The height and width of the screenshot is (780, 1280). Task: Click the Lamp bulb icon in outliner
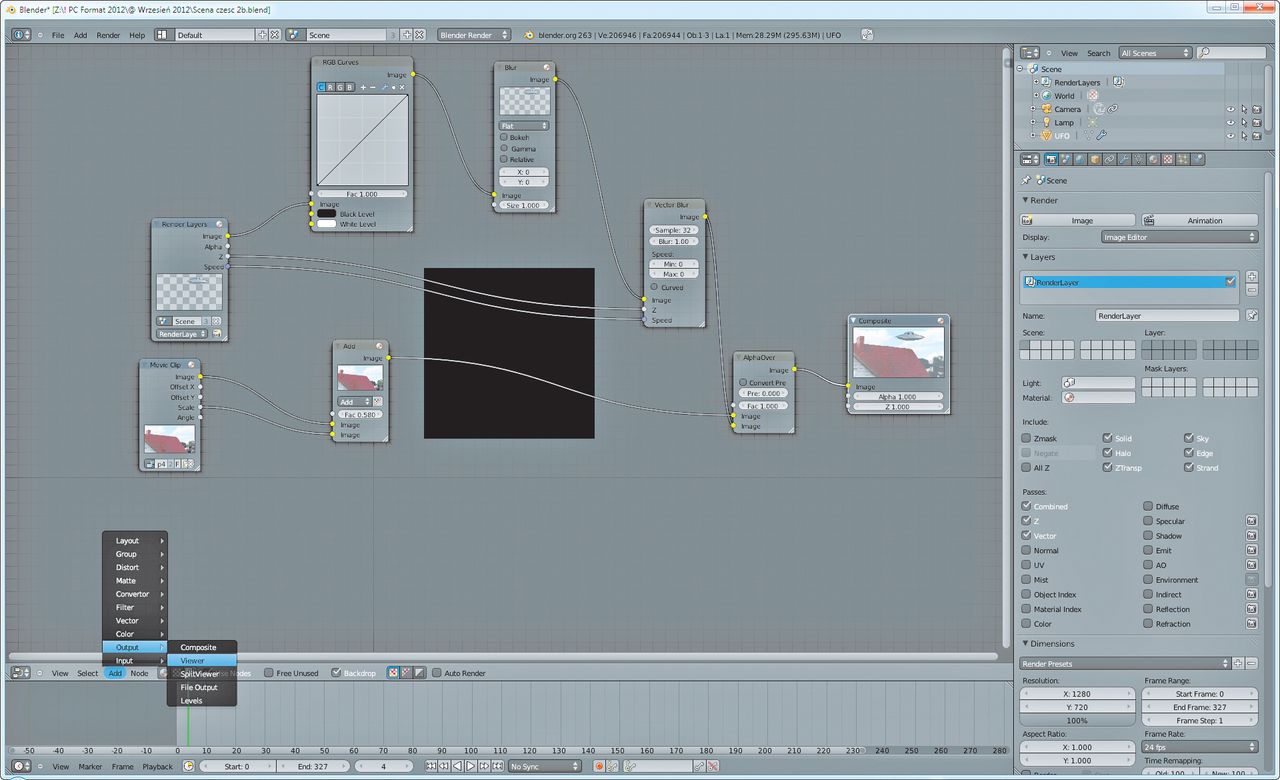click(x=1046, y=122)
